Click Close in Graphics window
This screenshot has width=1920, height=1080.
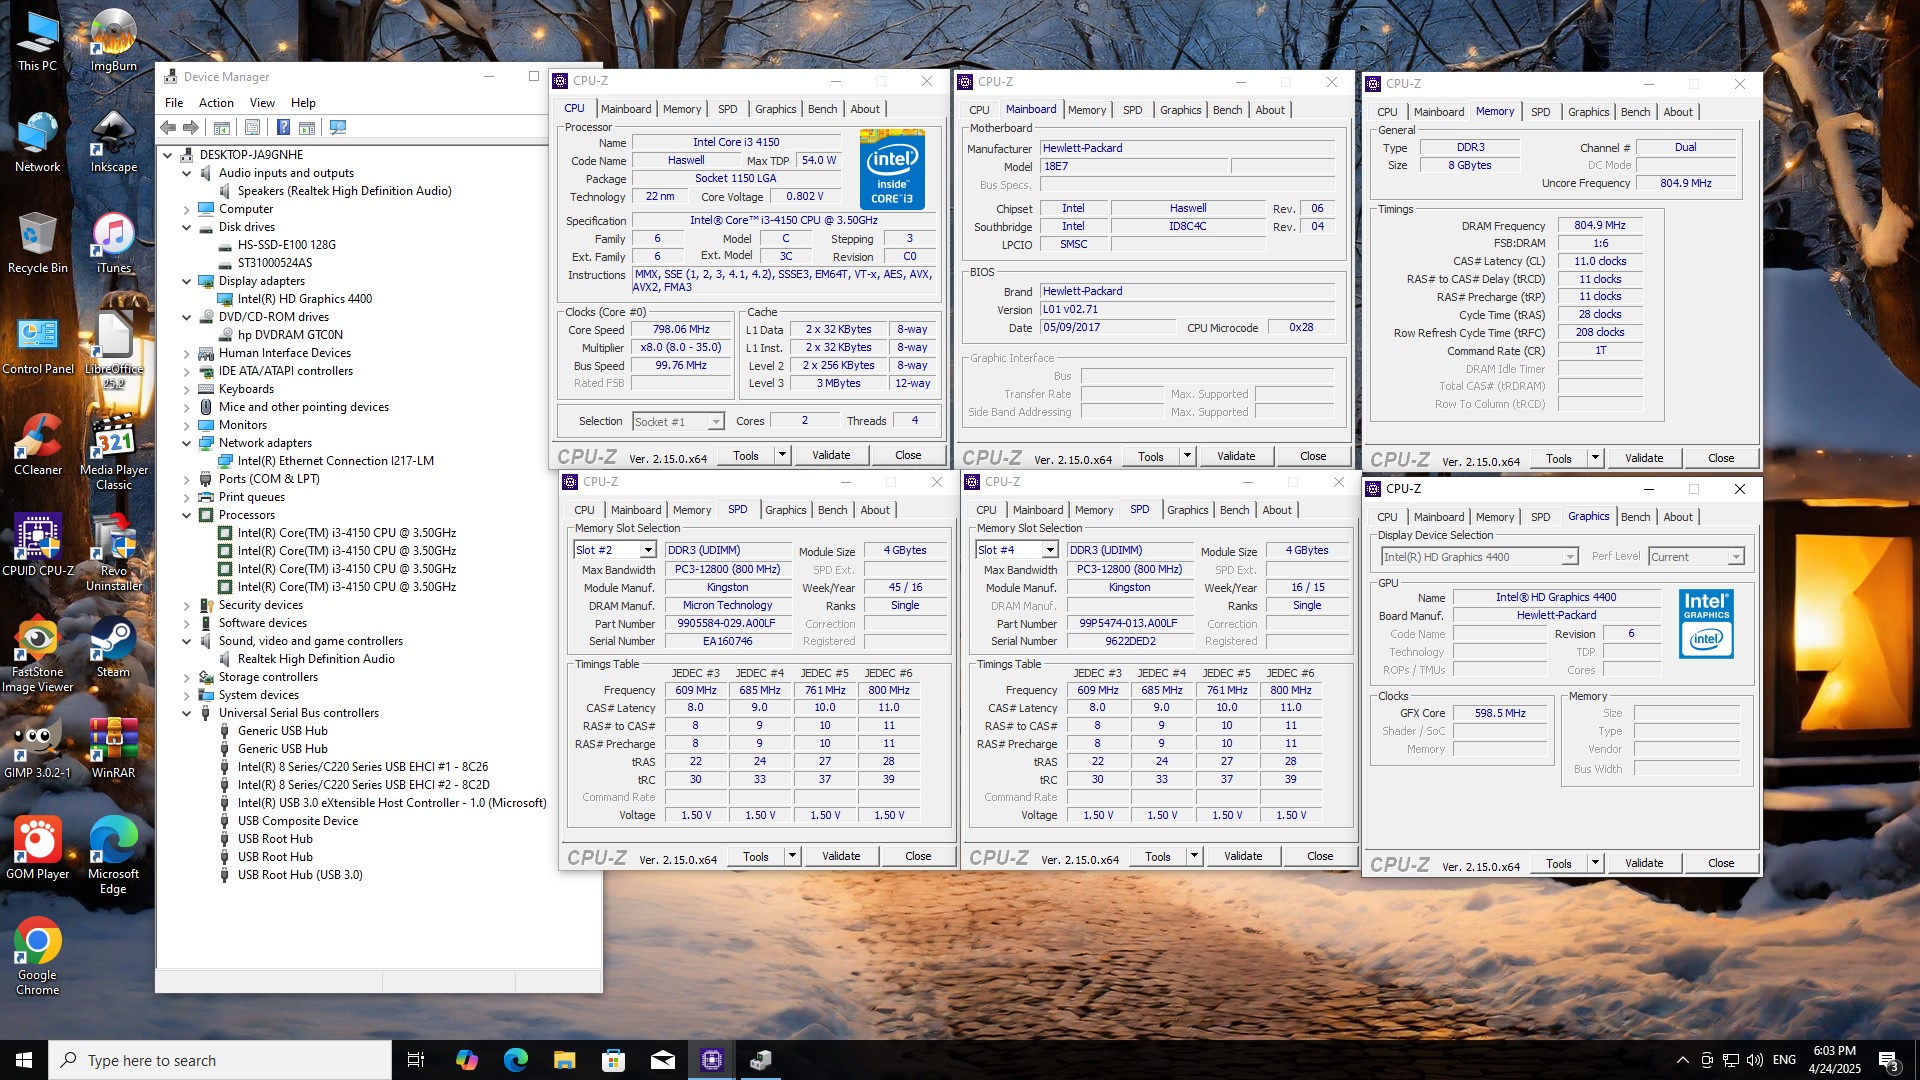coord(1721,863)
